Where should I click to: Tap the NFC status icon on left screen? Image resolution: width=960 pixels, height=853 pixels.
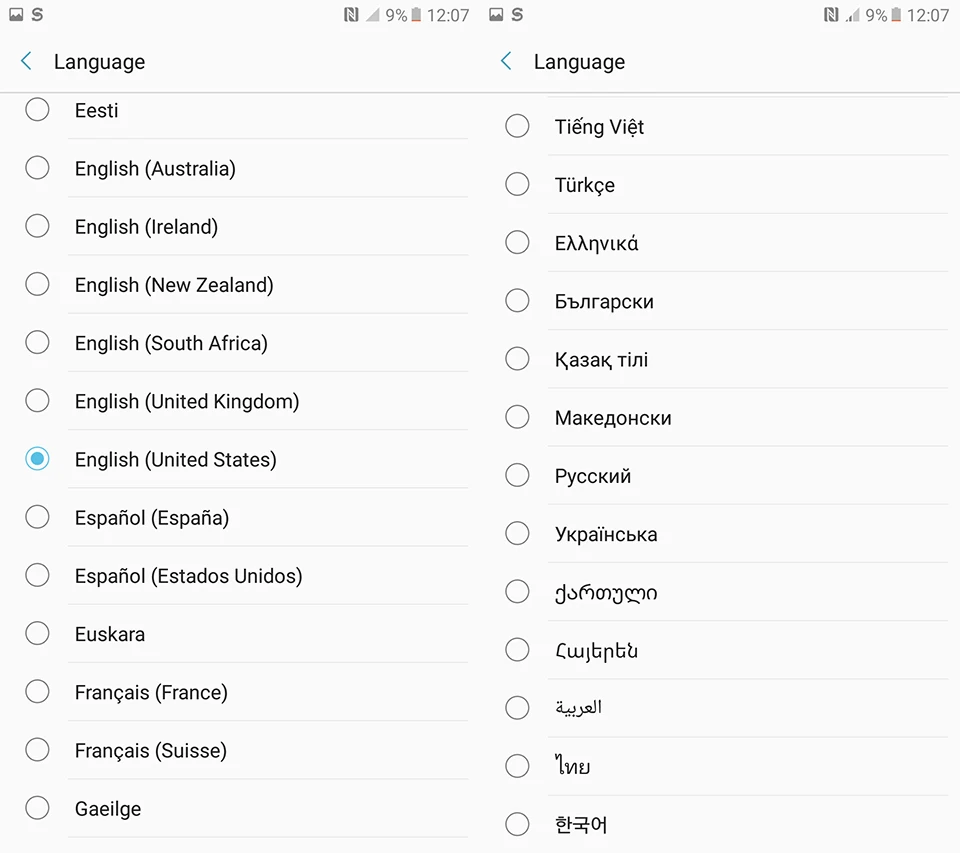click(351, 15)
